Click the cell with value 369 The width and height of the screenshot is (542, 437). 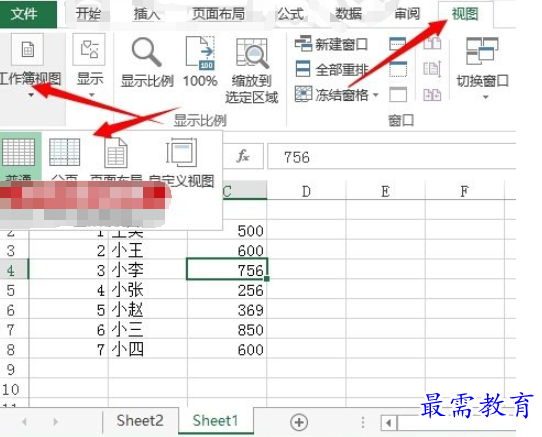tap(227, 309)
